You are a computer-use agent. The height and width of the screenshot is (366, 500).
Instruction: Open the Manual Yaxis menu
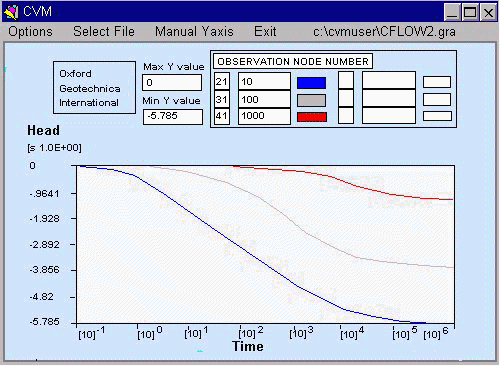coord(194,32)
